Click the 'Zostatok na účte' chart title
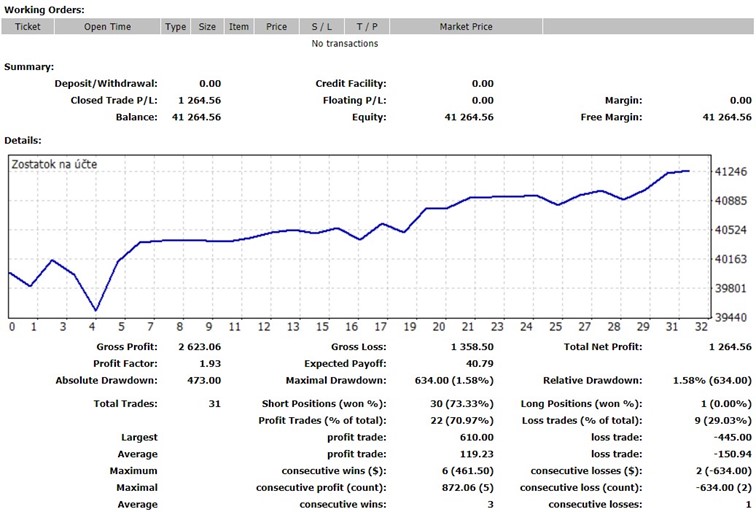756x512 pixels. [x=54, y=164]
